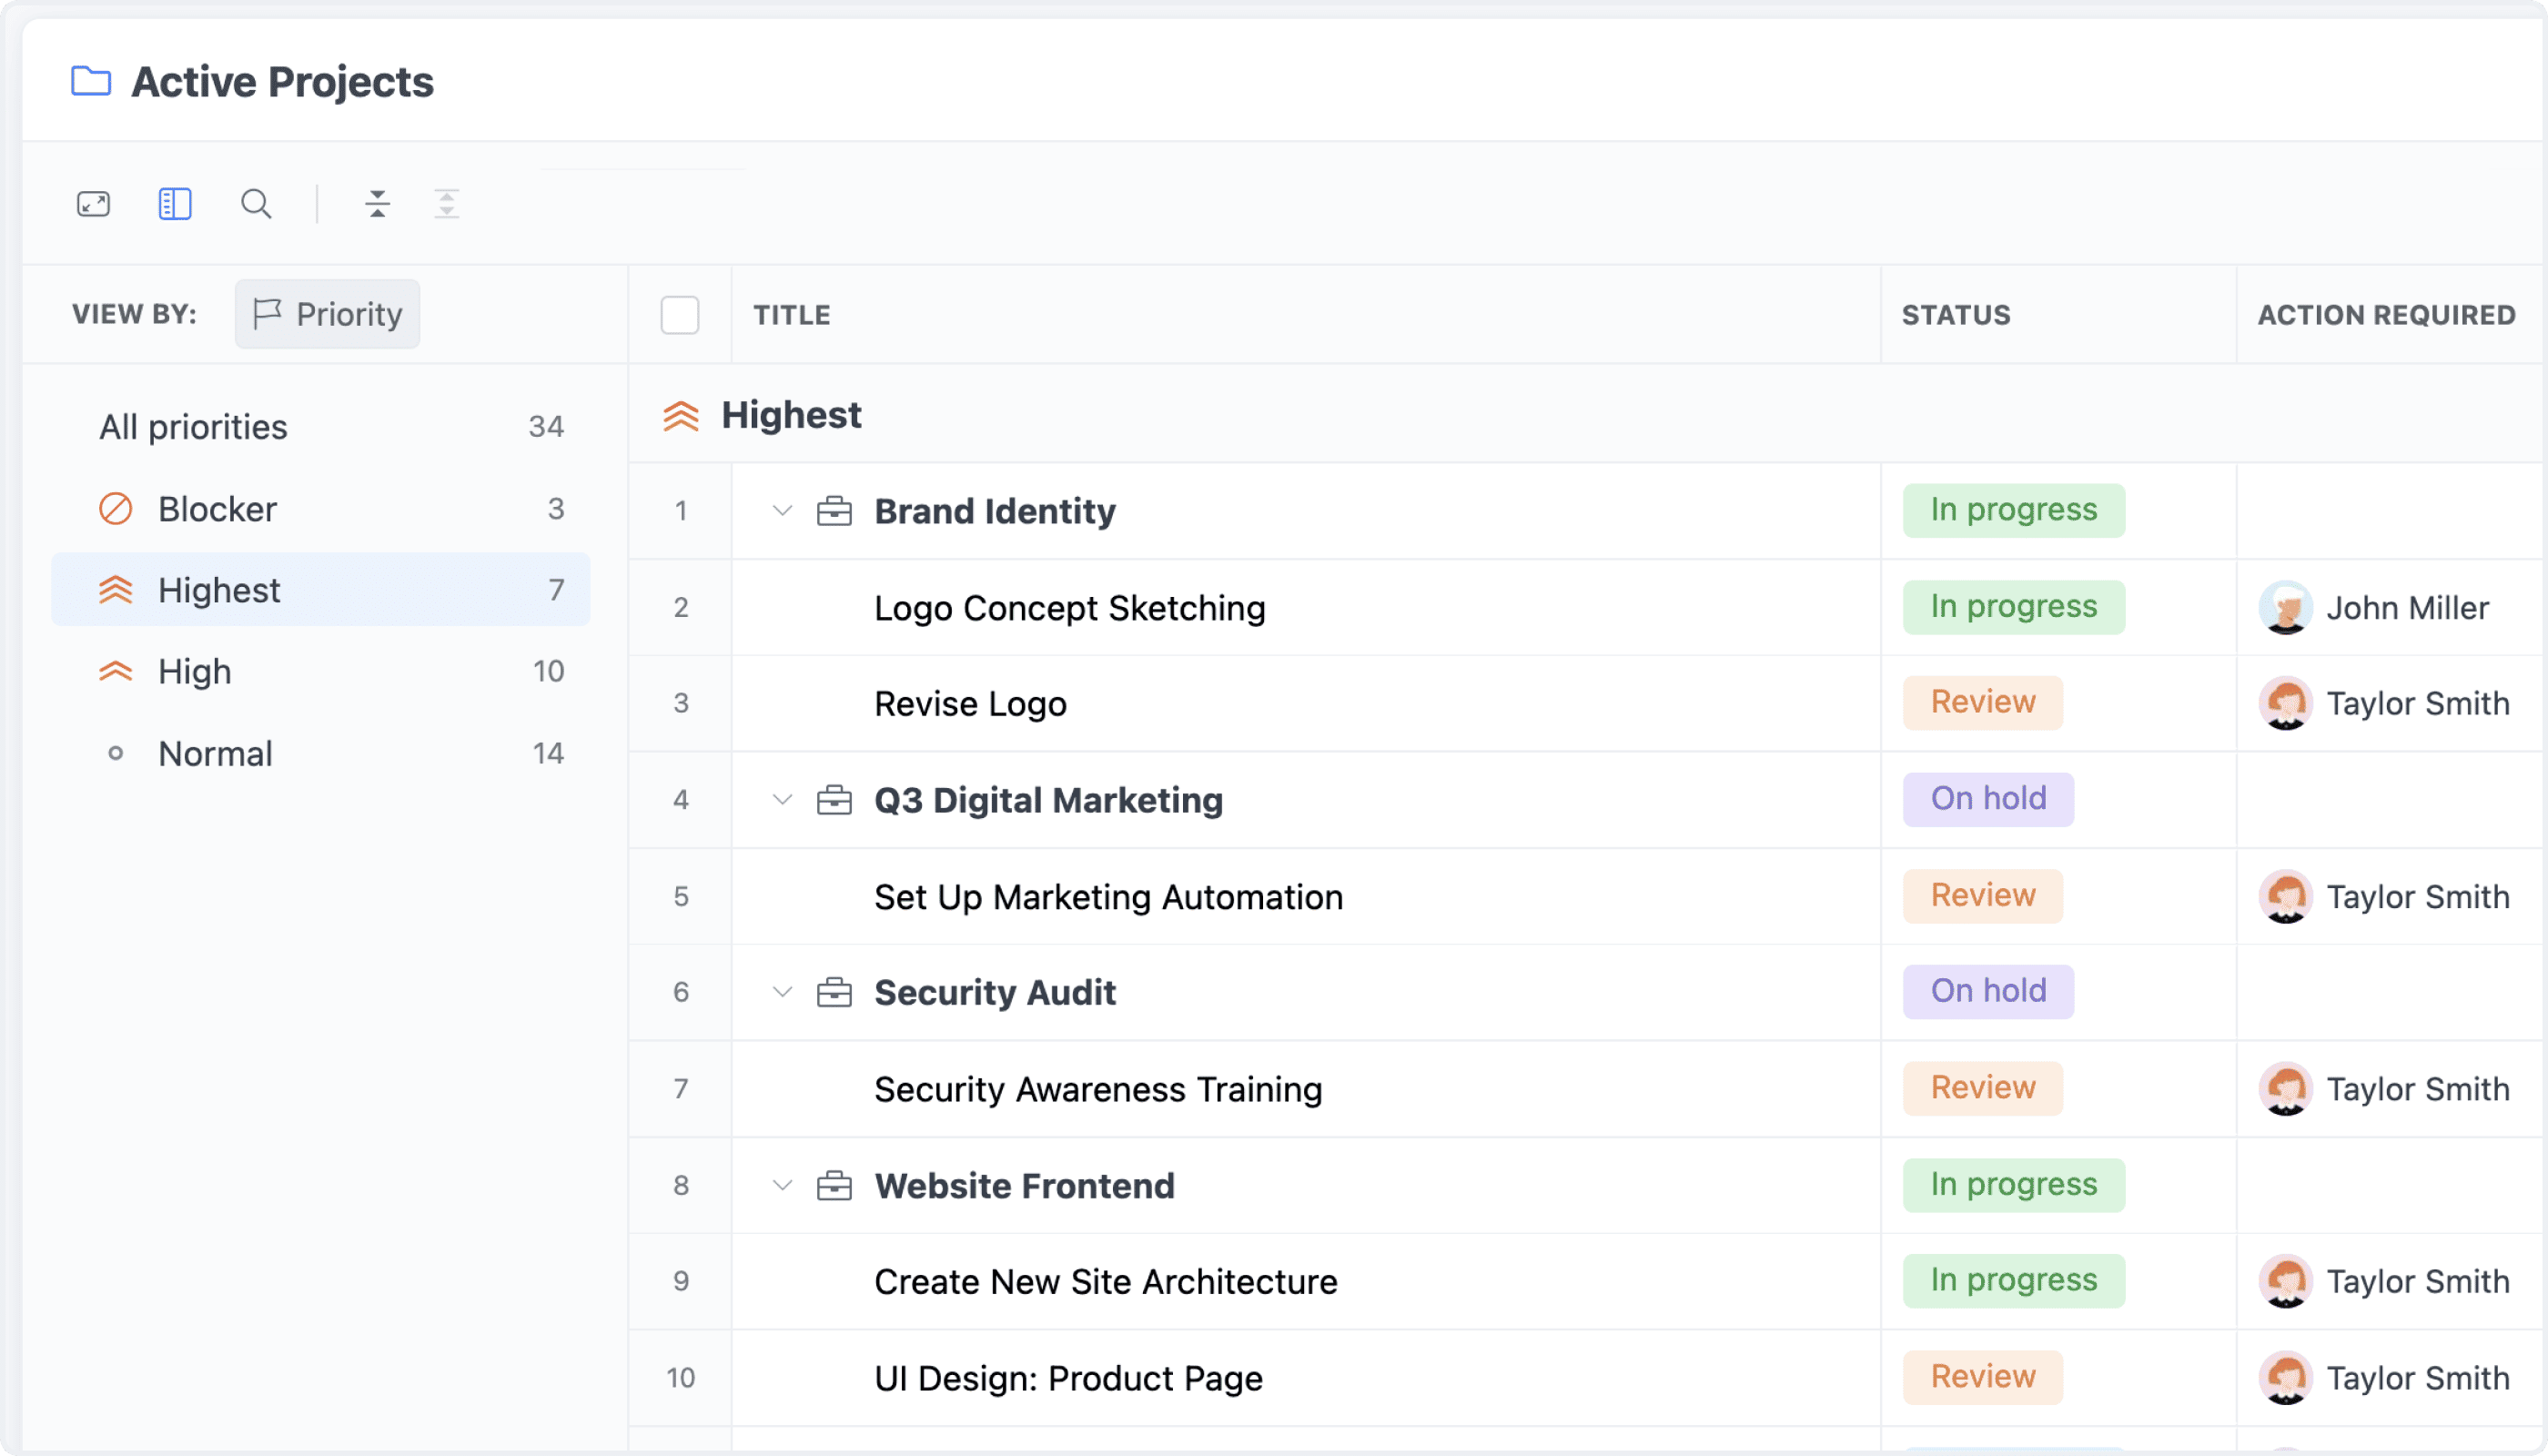Collapse the Website Frontend project chevron
2548x1456 pixels.
coord(783,1186)
